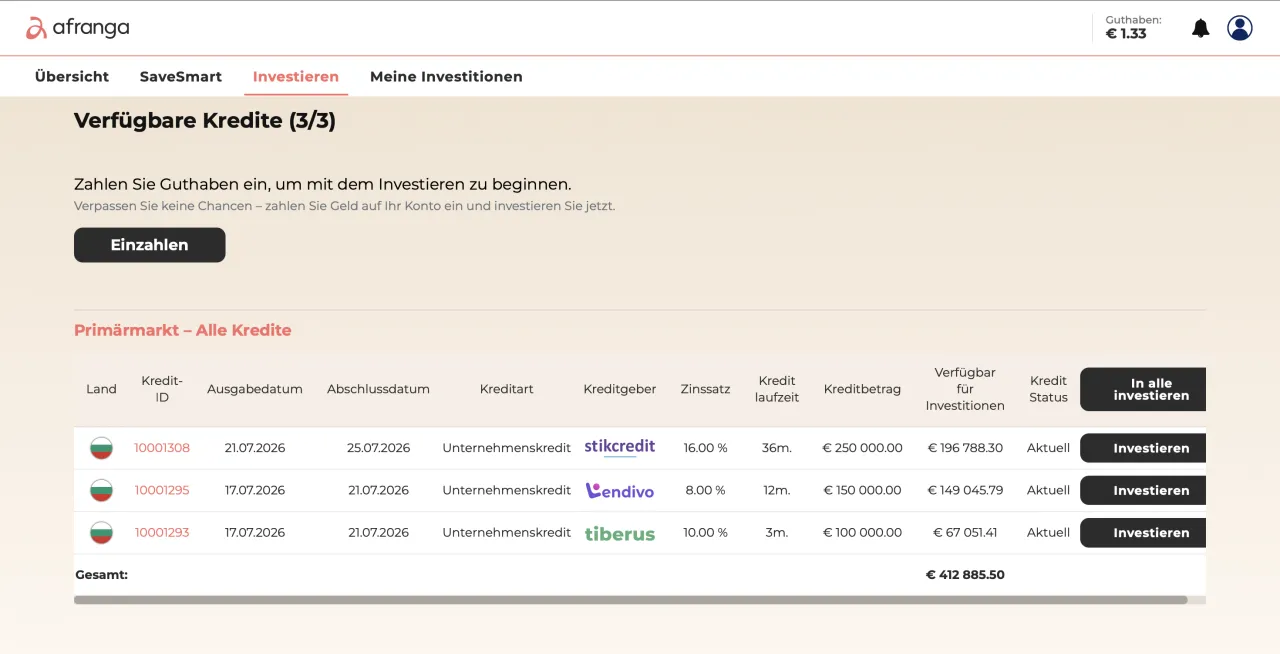
Task: Open loan ID 10001308 link
Action: [x=162, y=448]
